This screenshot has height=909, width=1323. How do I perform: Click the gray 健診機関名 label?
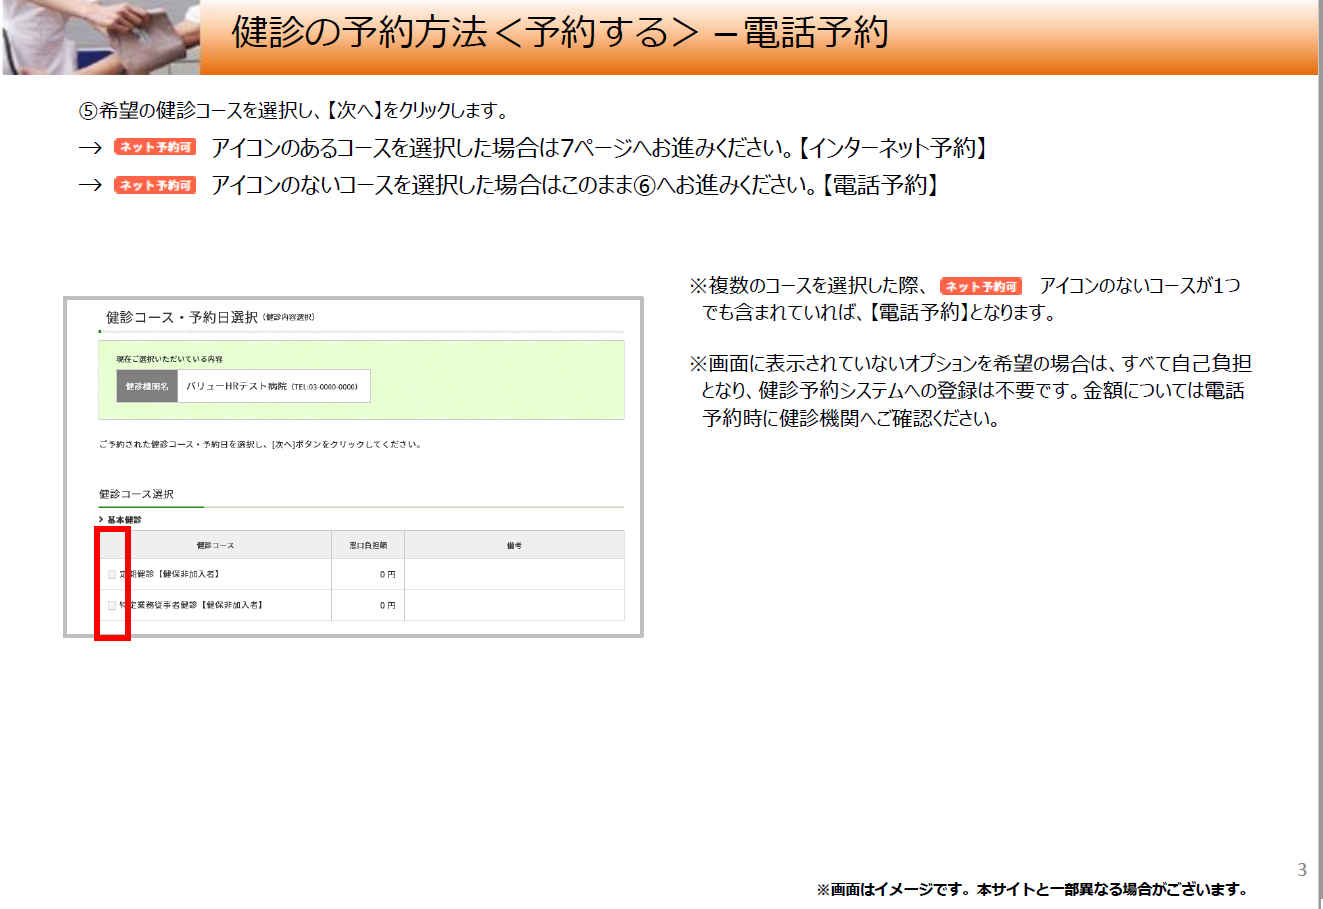click(x=147, y=386)
